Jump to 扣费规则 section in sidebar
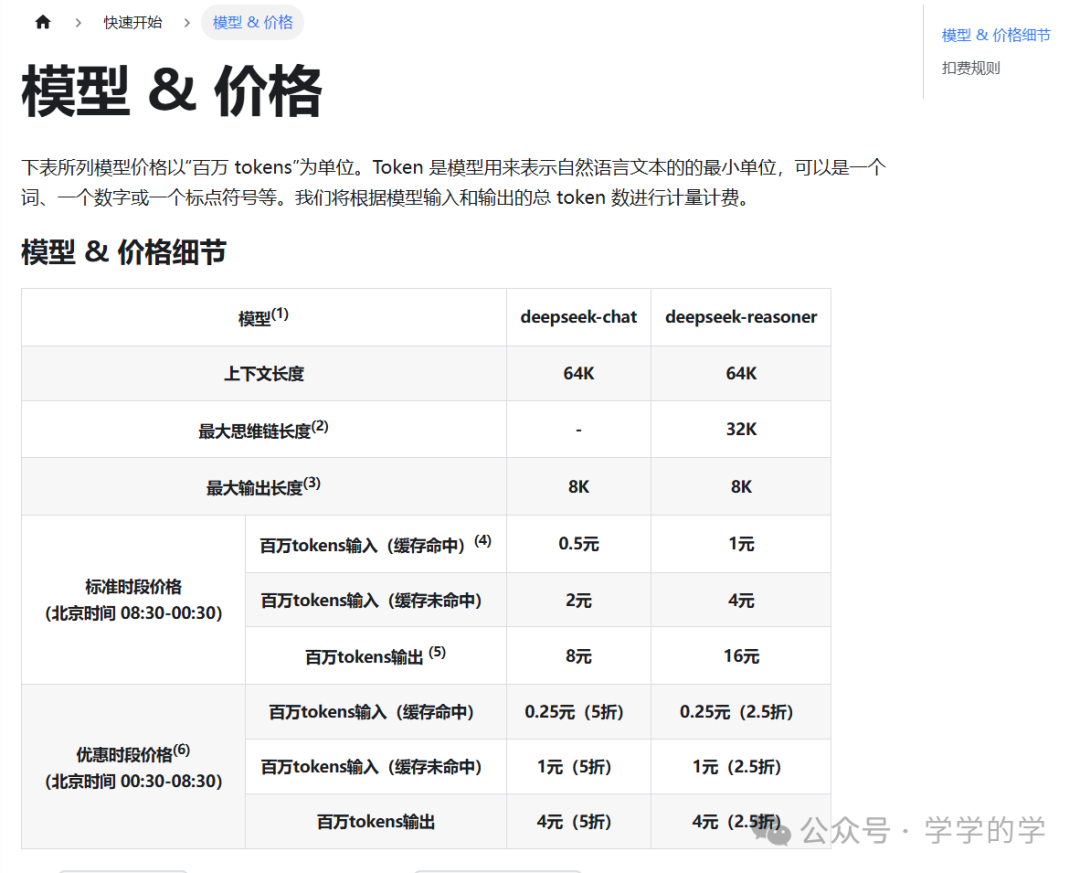This screenshot has height=873, width=1080. tap(971, 68)
